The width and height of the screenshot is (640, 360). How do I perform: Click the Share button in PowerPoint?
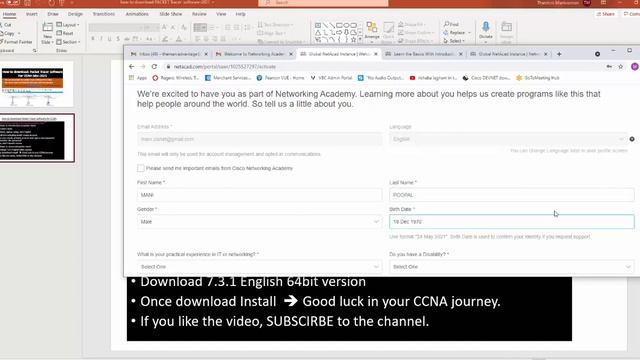coord(606,14)
